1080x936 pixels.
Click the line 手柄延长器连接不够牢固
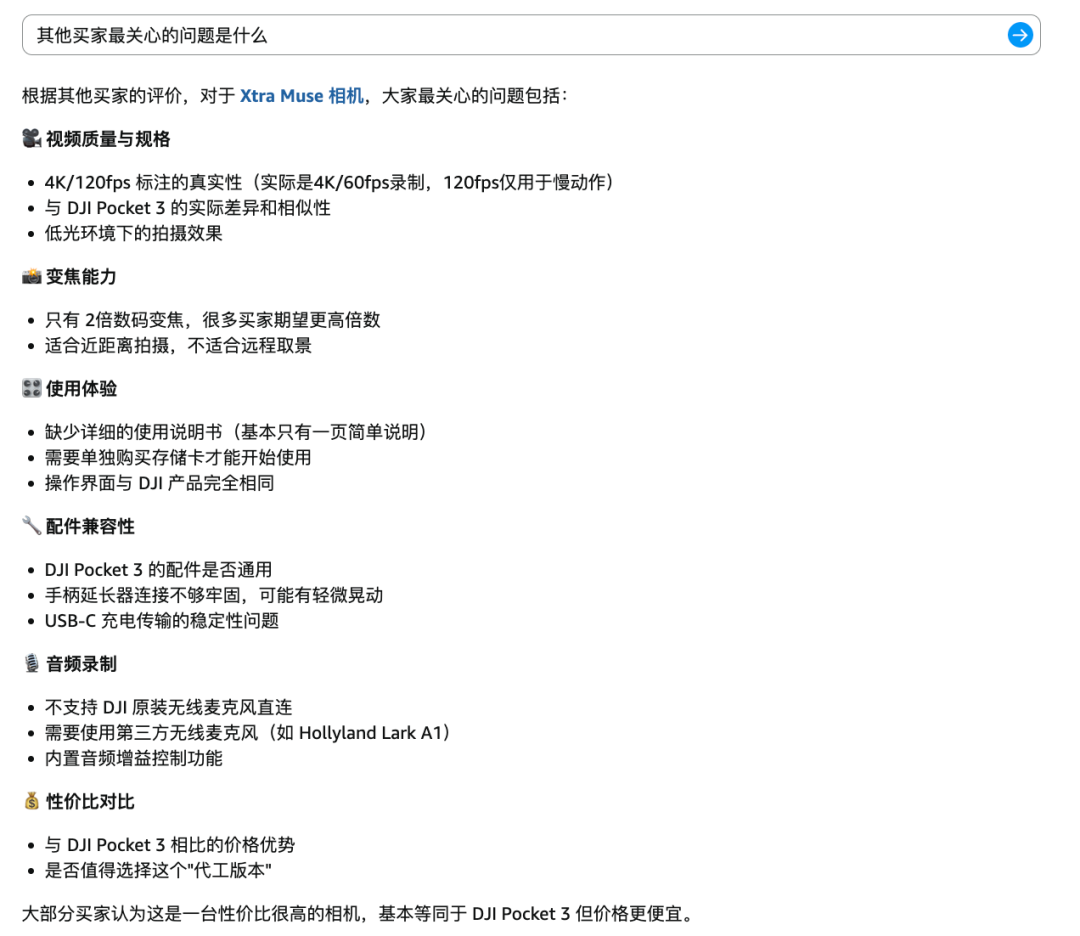(214, 596)
